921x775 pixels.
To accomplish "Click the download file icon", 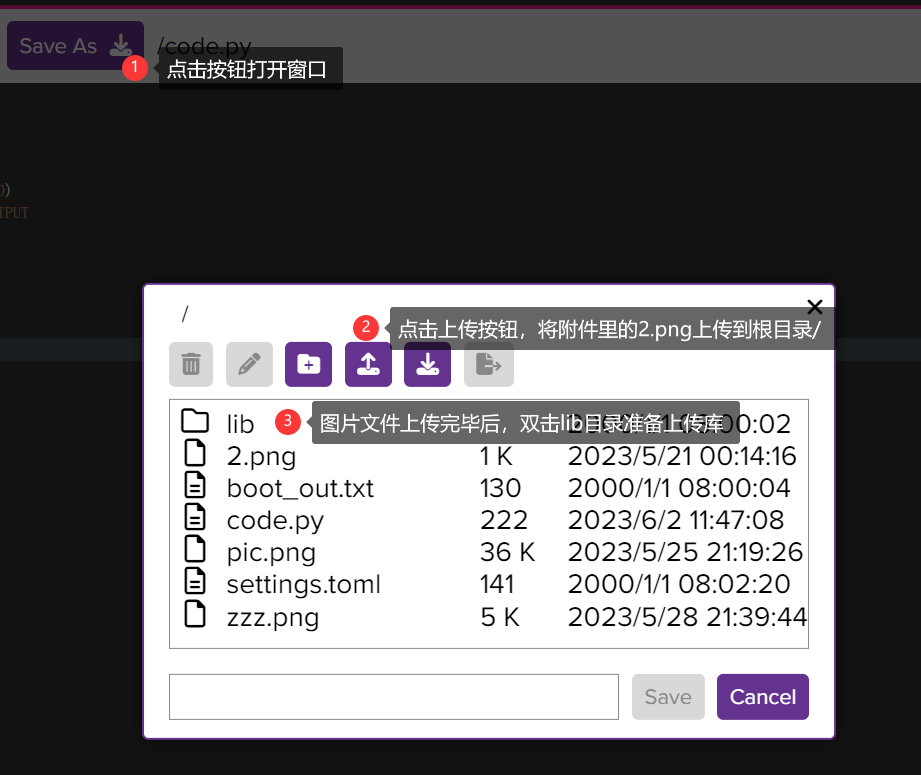I will coord(428,364).
